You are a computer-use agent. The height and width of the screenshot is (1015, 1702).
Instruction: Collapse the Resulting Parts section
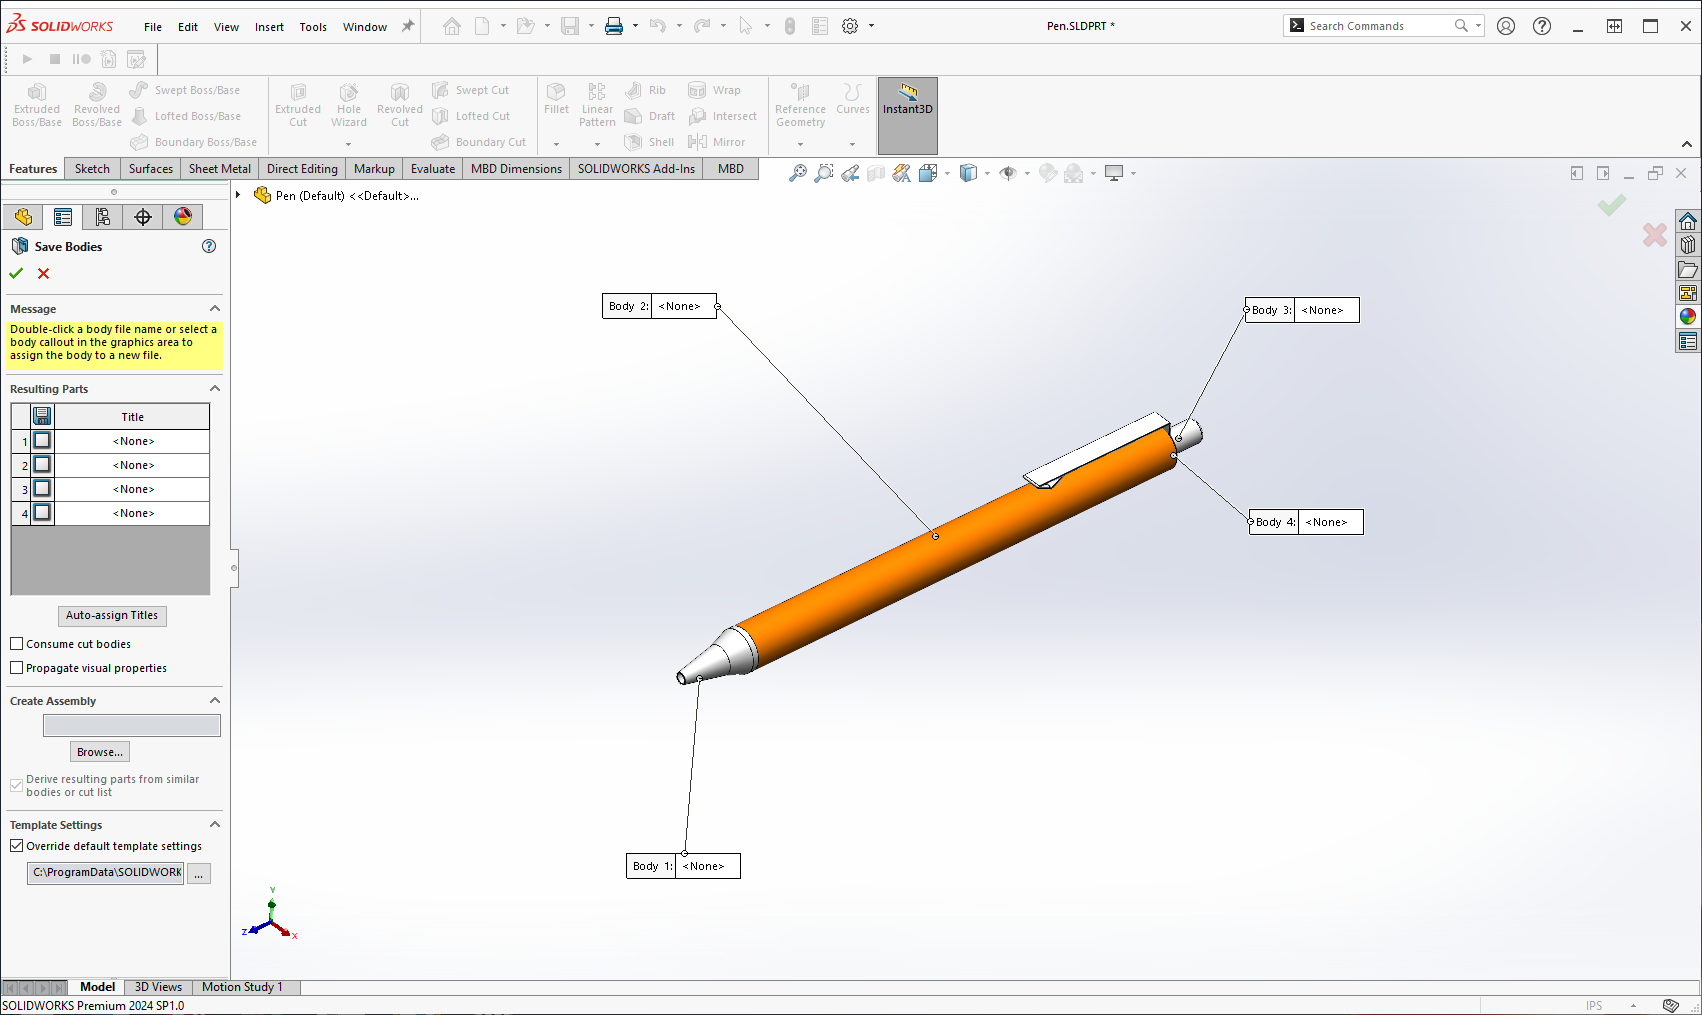(x=215, y=389)
